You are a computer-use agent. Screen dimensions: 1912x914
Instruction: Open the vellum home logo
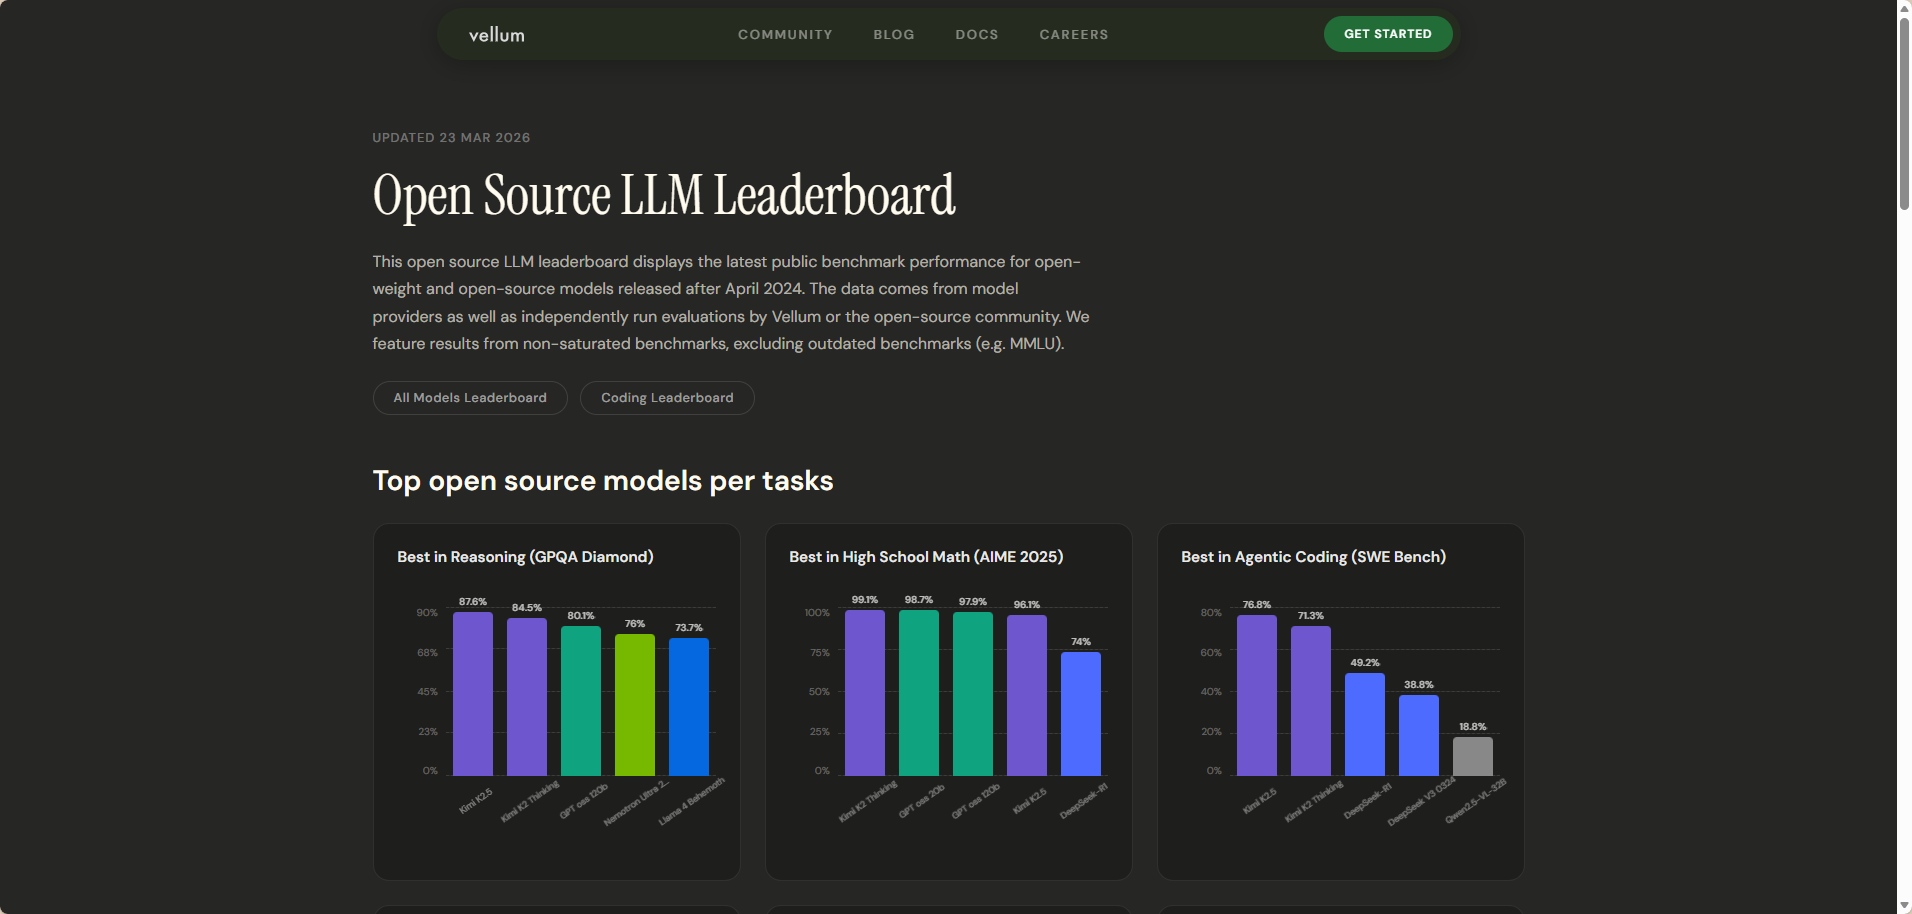(497, 34)
